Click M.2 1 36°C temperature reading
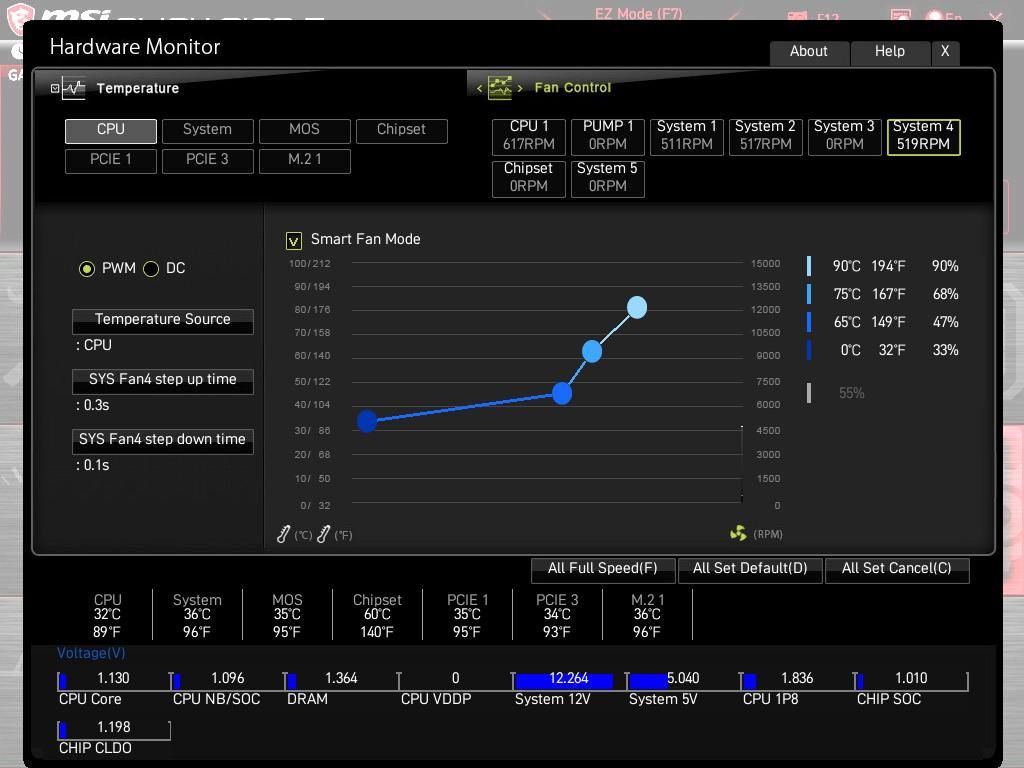This screenshot has height=768, width=1024. 647,615
